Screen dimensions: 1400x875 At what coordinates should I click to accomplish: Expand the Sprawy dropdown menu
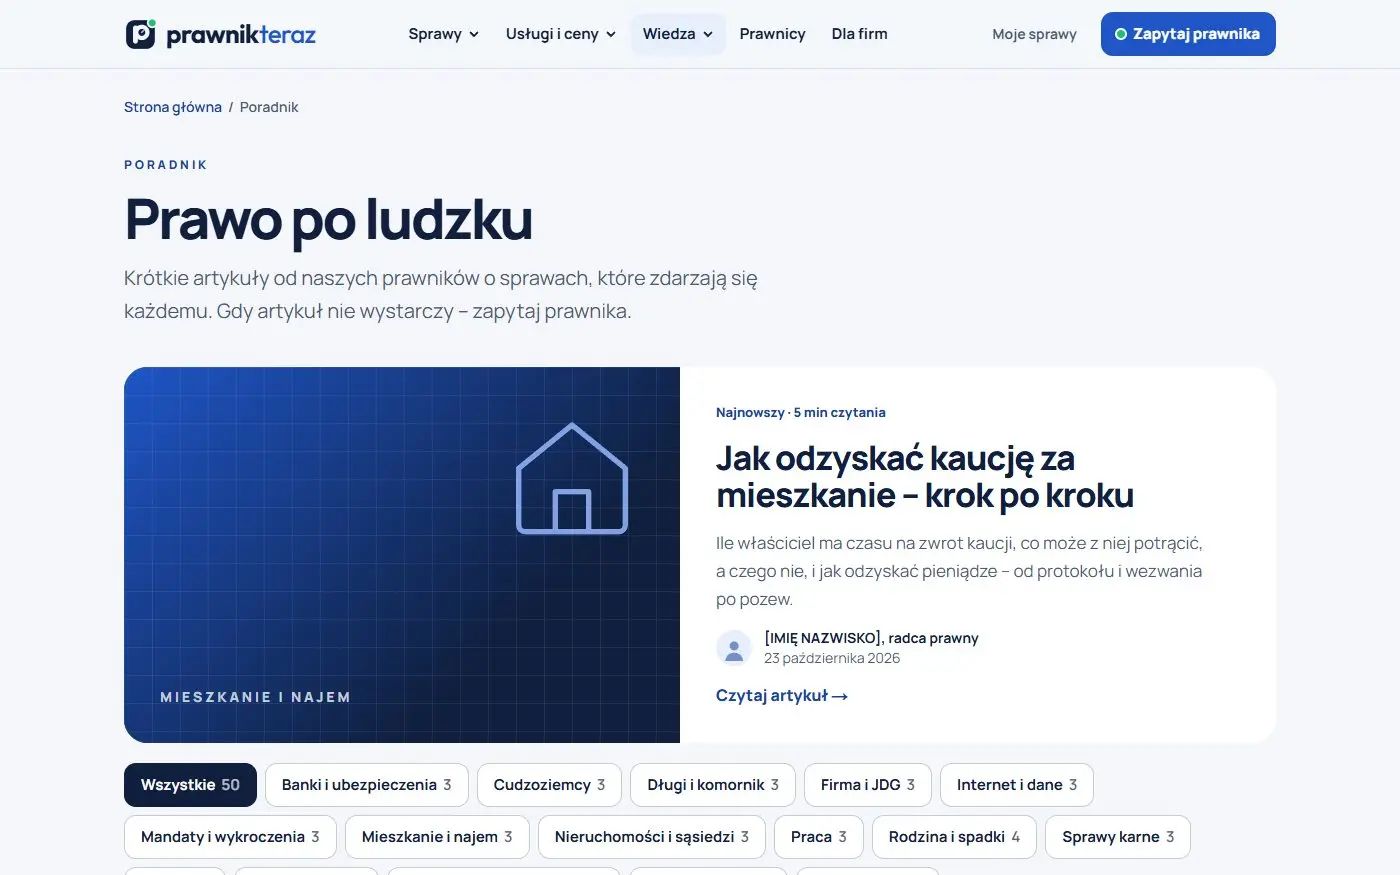pos(444,34)
